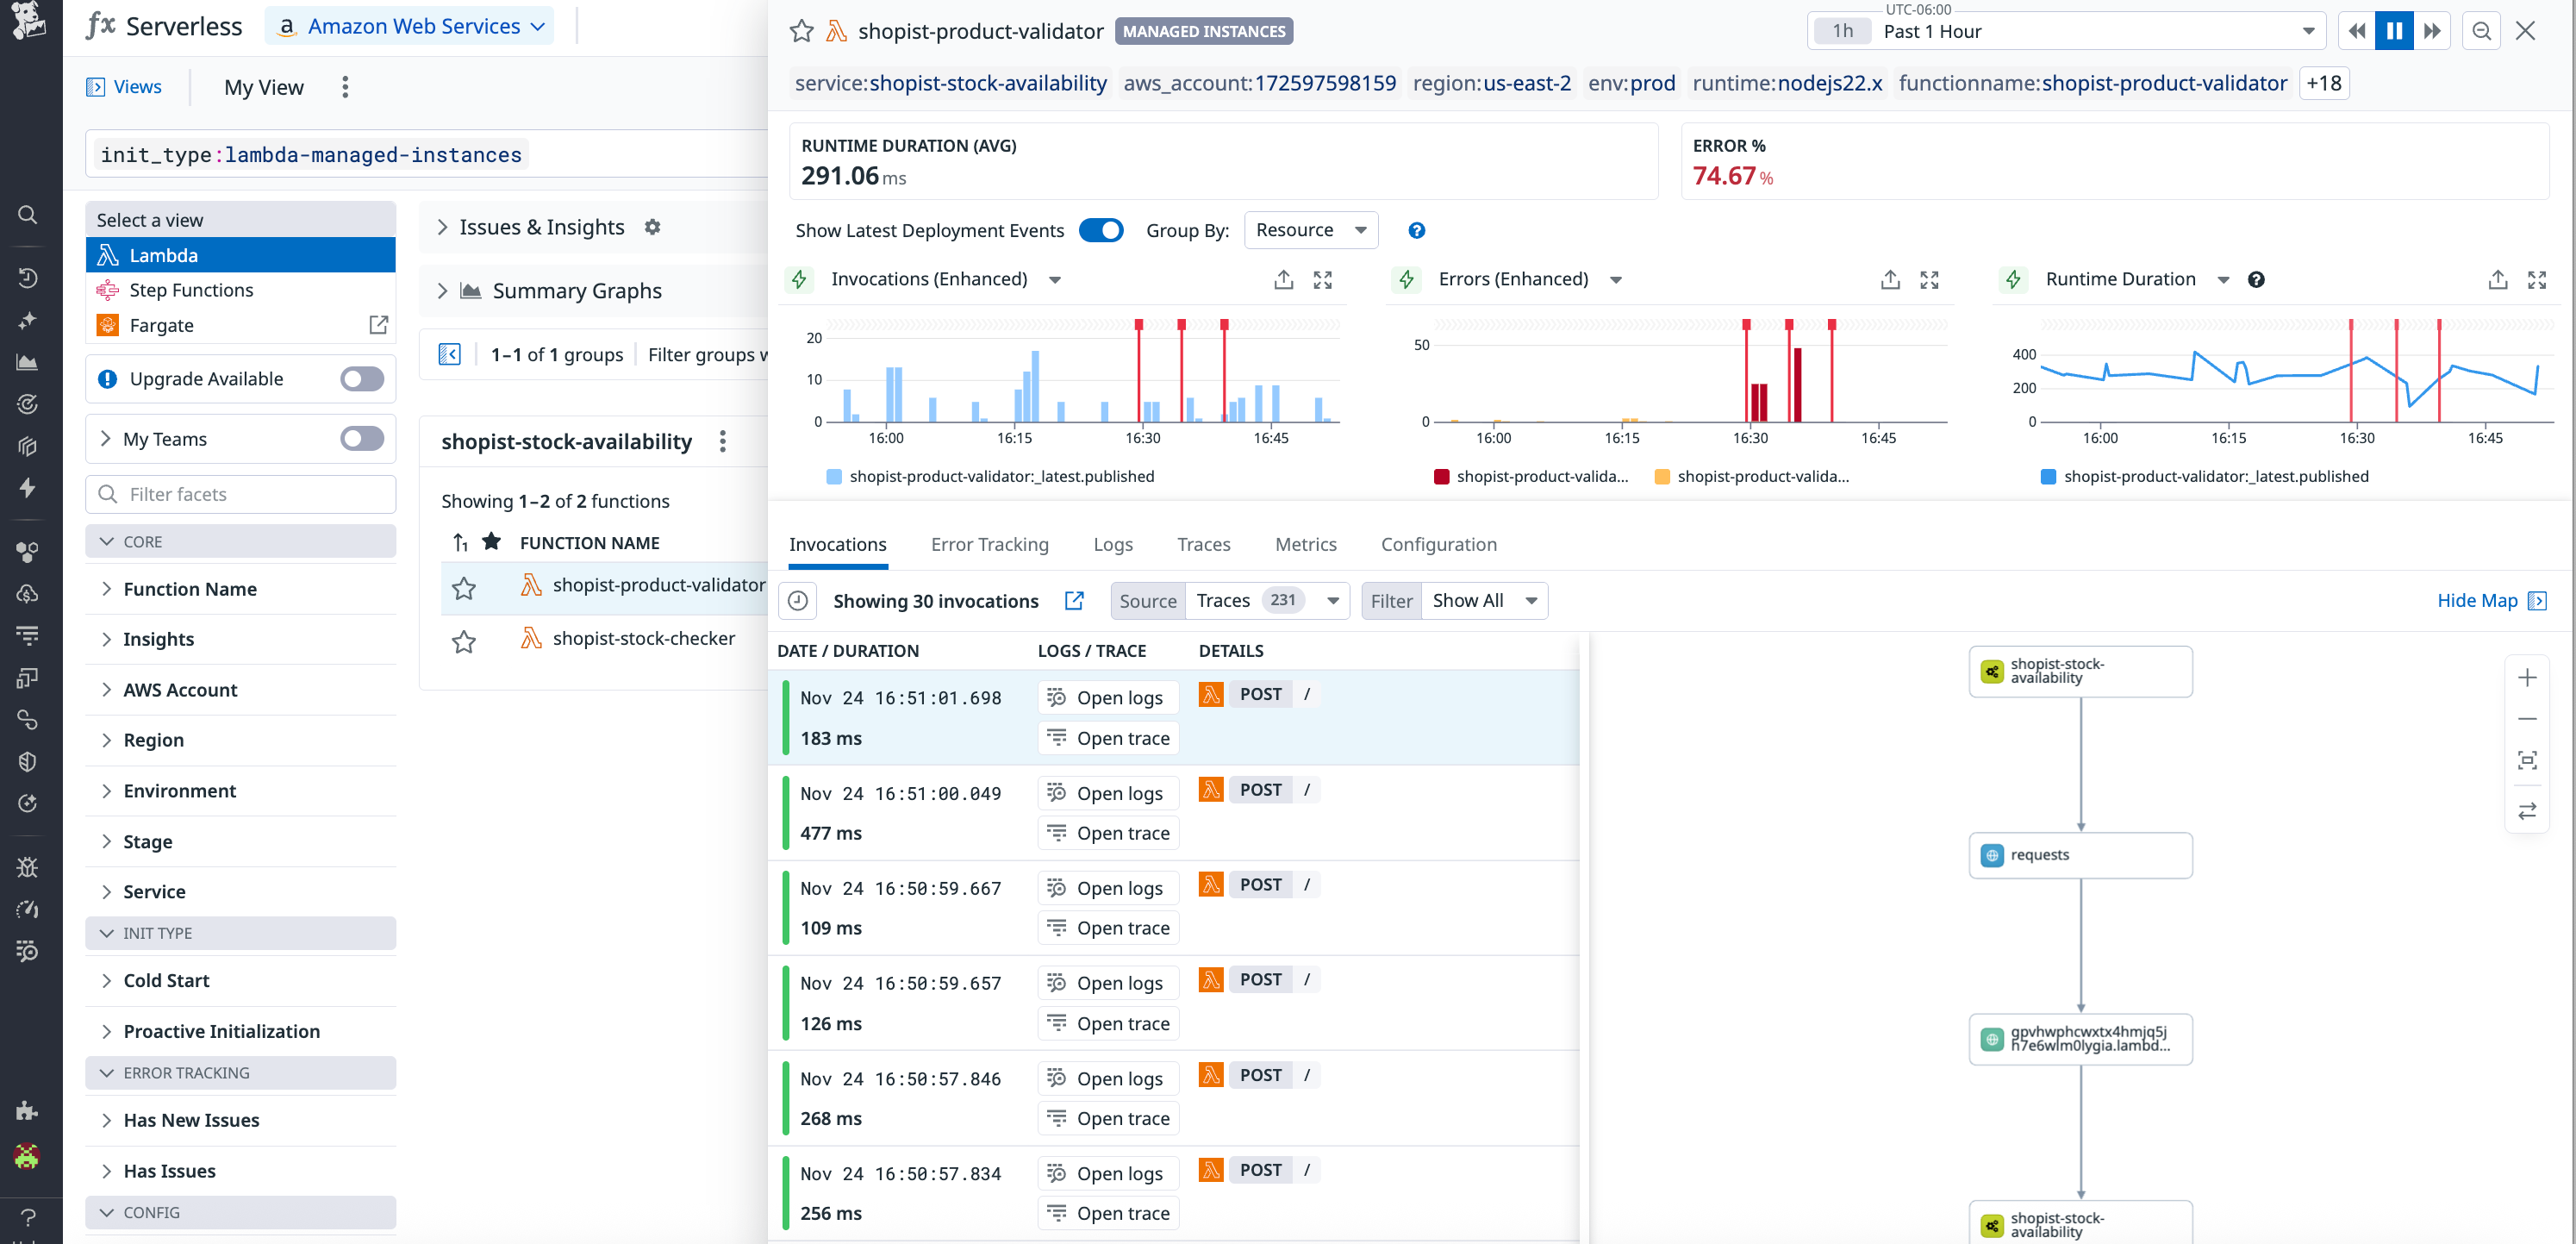Viewport: 2576px width, 1244px height.
Task: Open the Group By Resource dropdown
Action: point(1311,230)
